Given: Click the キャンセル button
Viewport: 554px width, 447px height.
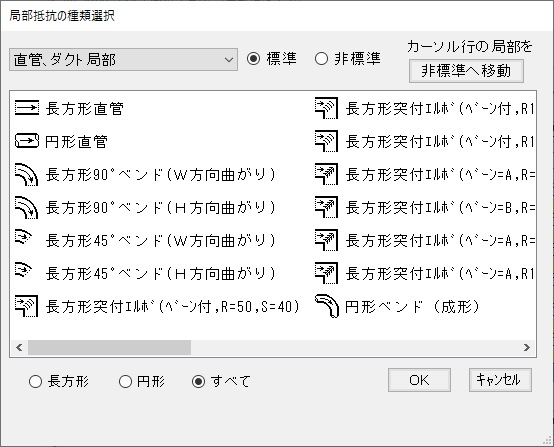Looking at the screenshot, I should 500,380.
